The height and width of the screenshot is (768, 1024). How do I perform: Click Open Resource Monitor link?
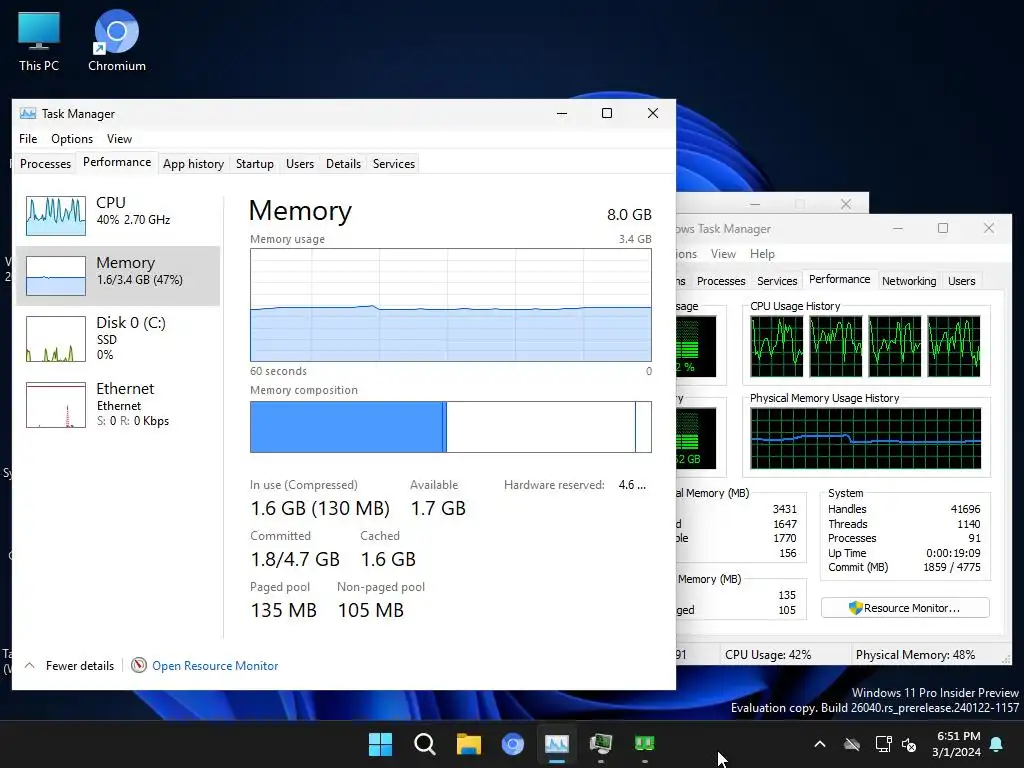[215, 665]
